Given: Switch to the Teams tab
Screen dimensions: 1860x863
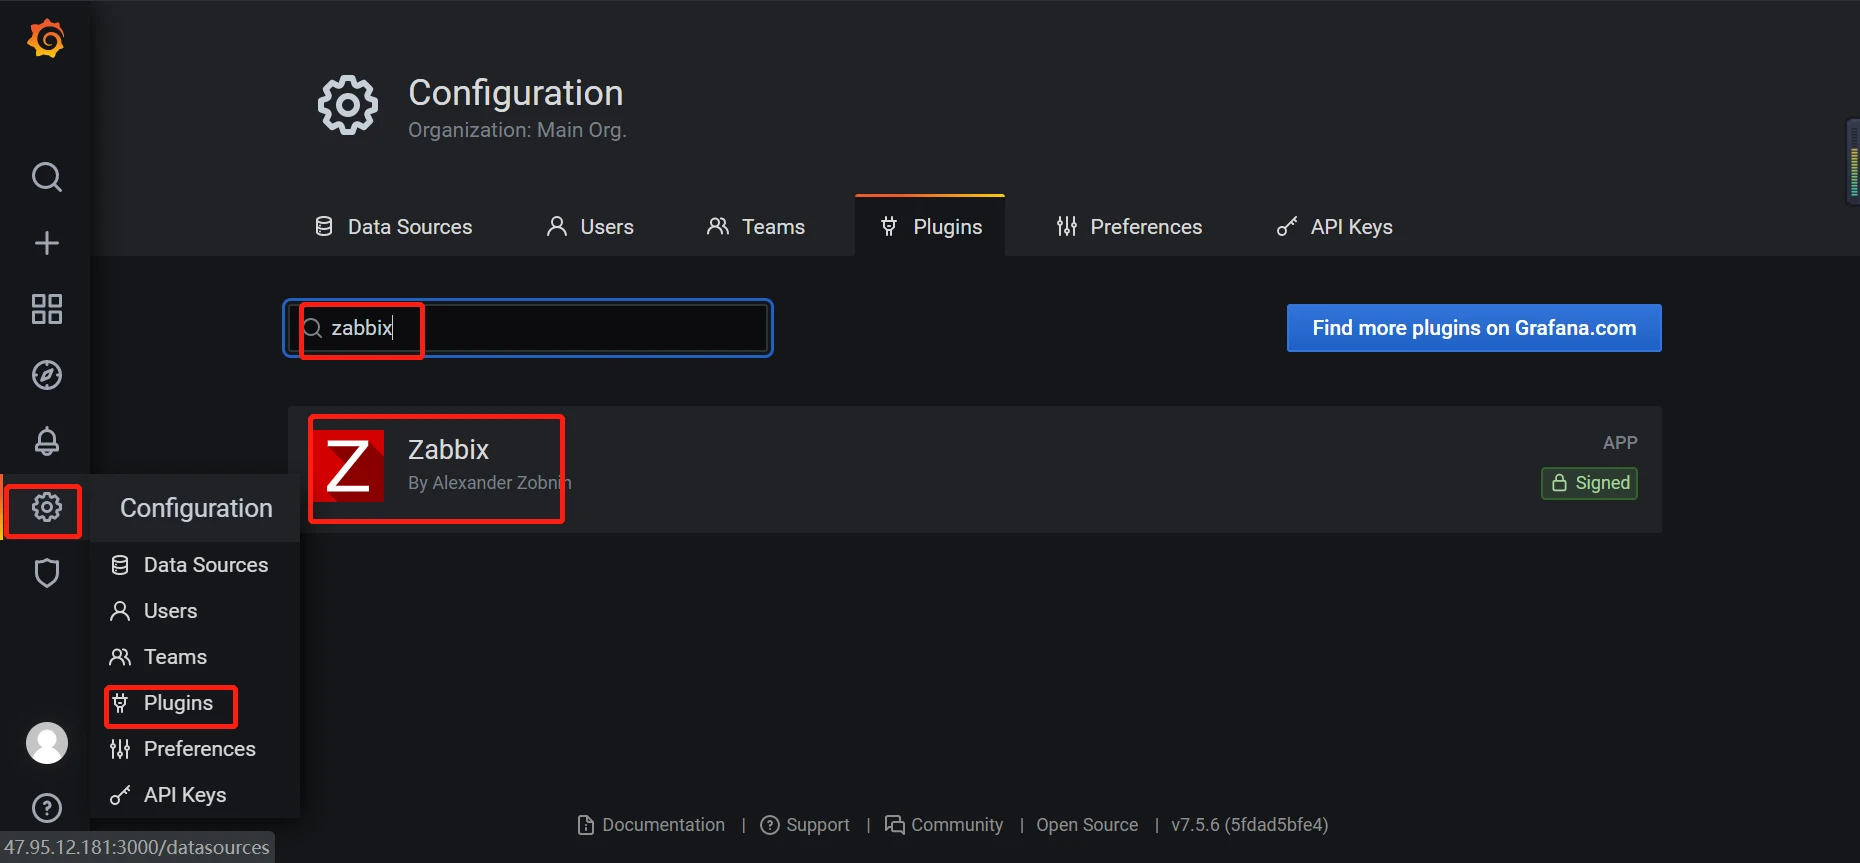Looking at the screenshot, I should [755, 227].
